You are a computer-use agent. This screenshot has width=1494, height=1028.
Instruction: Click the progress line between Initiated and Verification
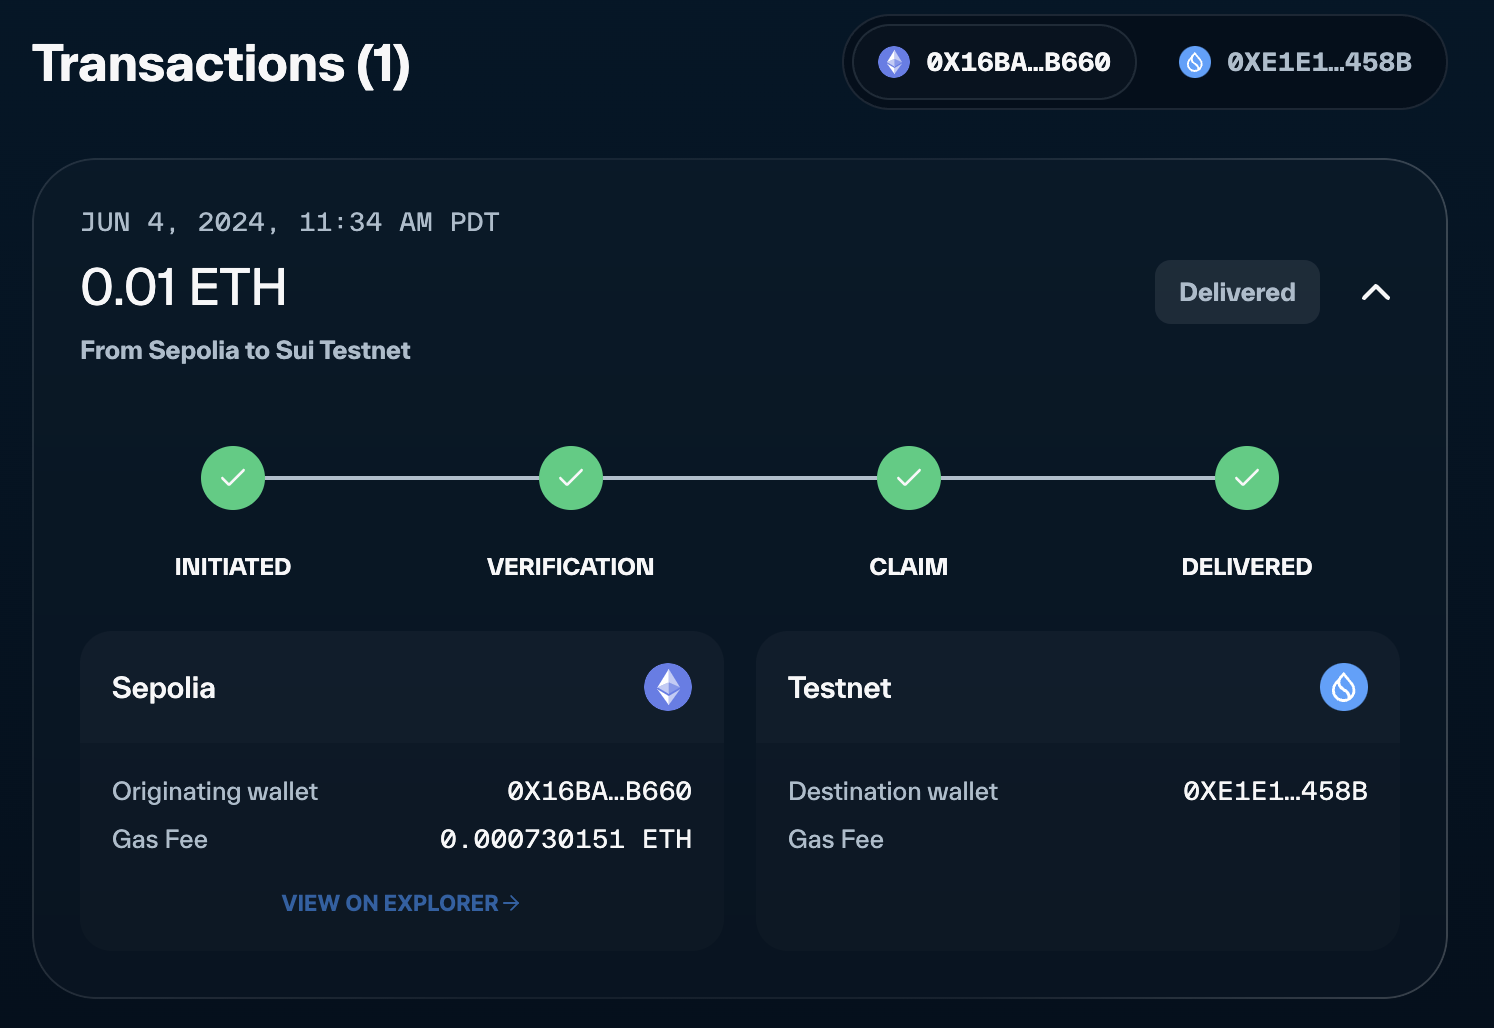(x=402, y=478)
